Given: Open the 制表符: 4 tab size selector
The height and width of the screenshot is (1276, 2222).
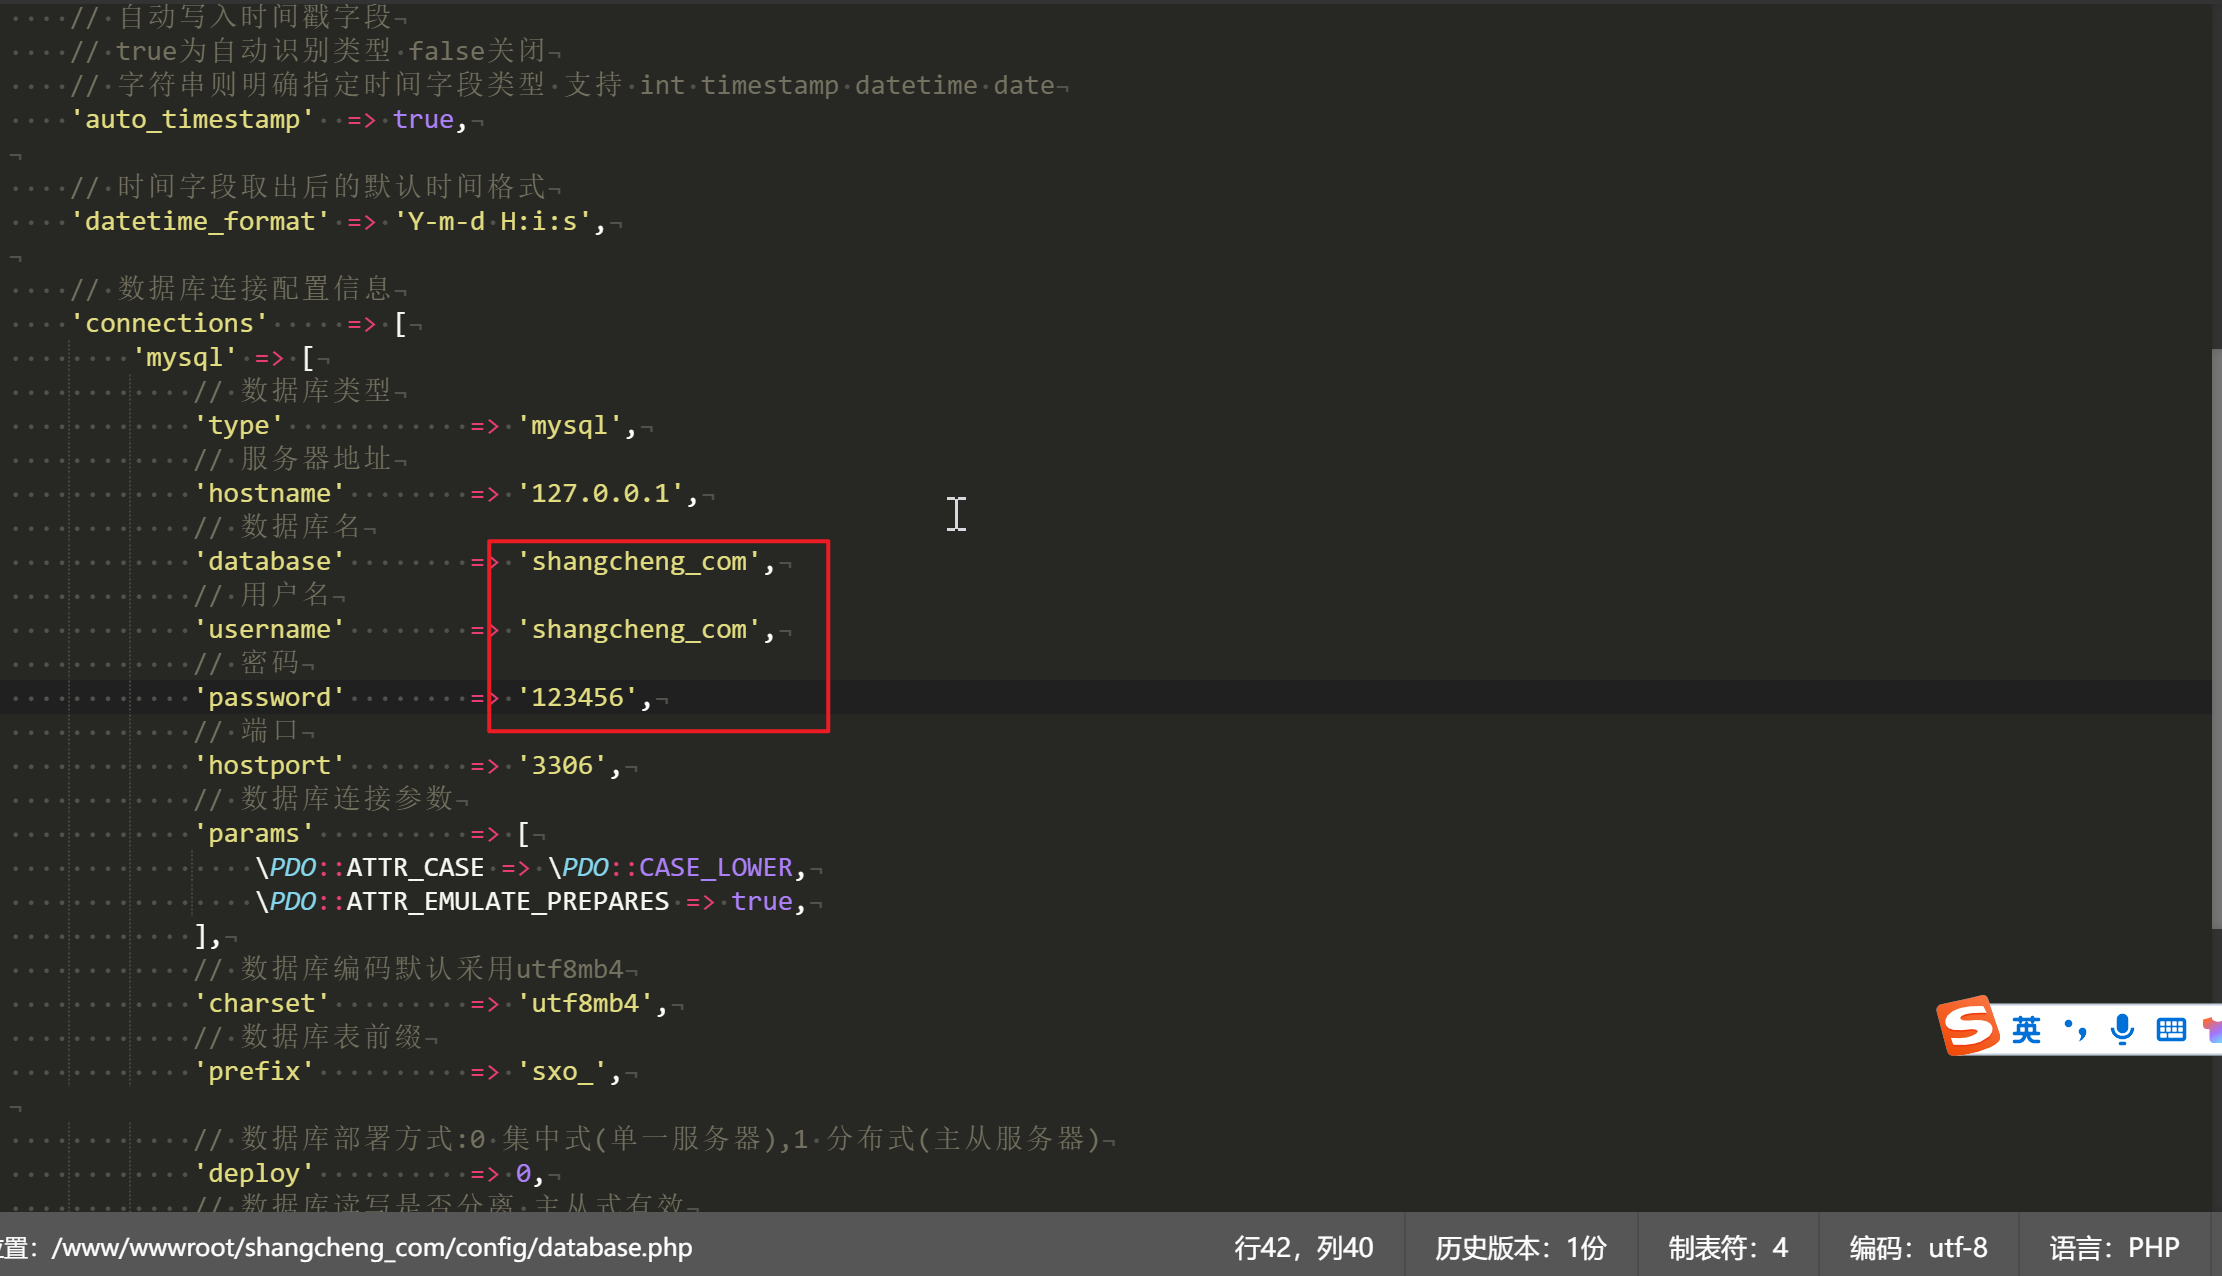Looking at the screenshot, I should coord(1728,1247).
